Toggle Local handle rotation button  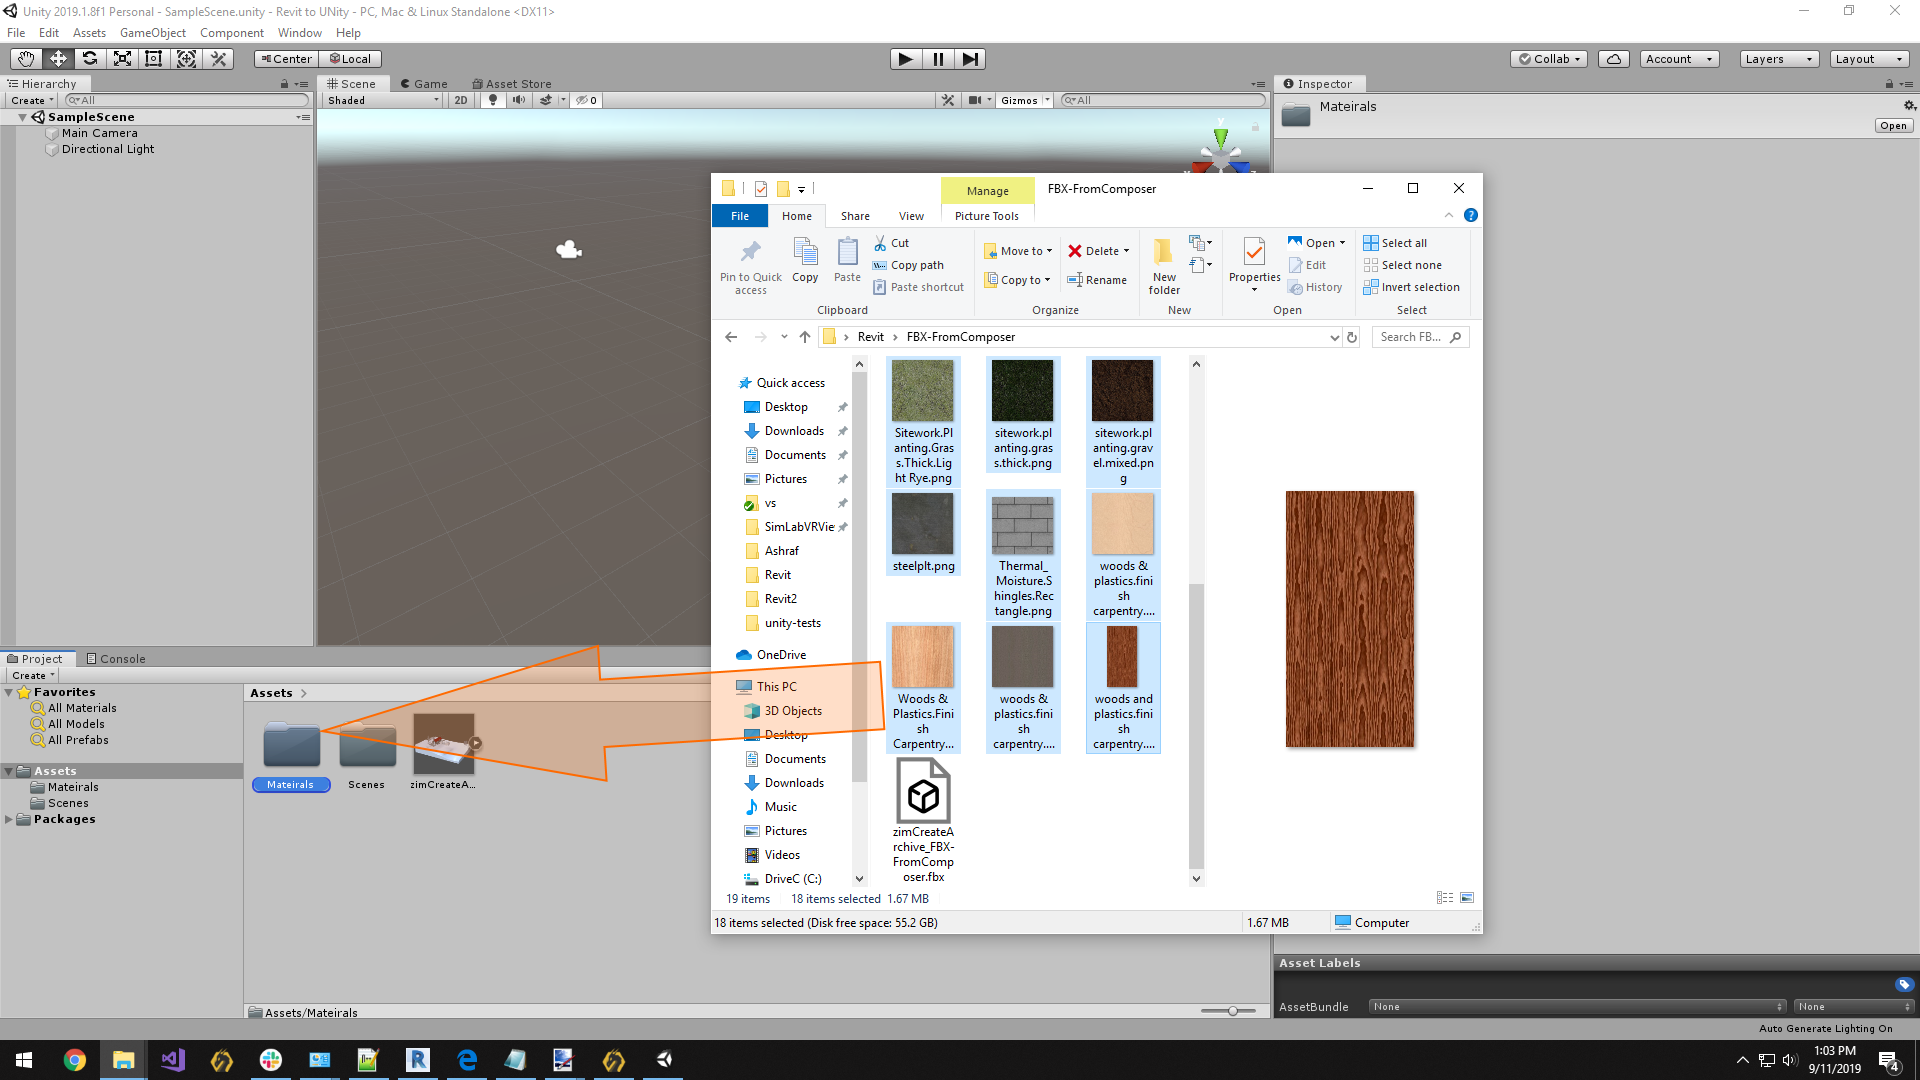tap(351, 59)
